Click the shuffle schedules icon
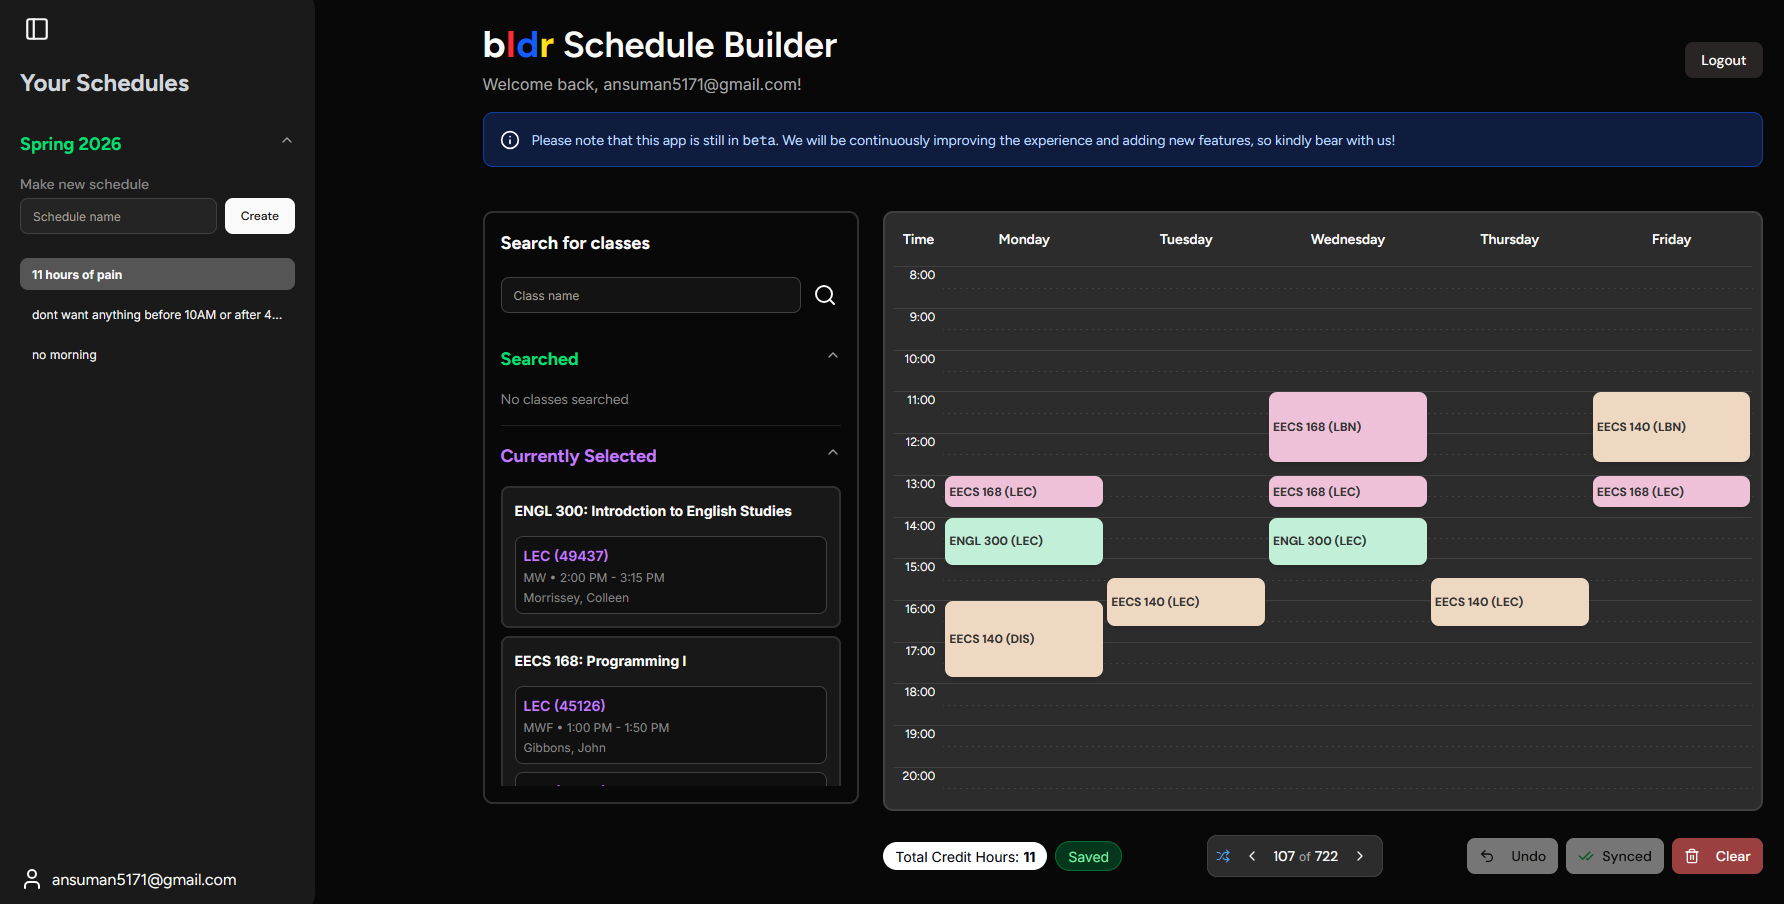The width and height of the screenshot is (1784, 904). (1223, 856)
